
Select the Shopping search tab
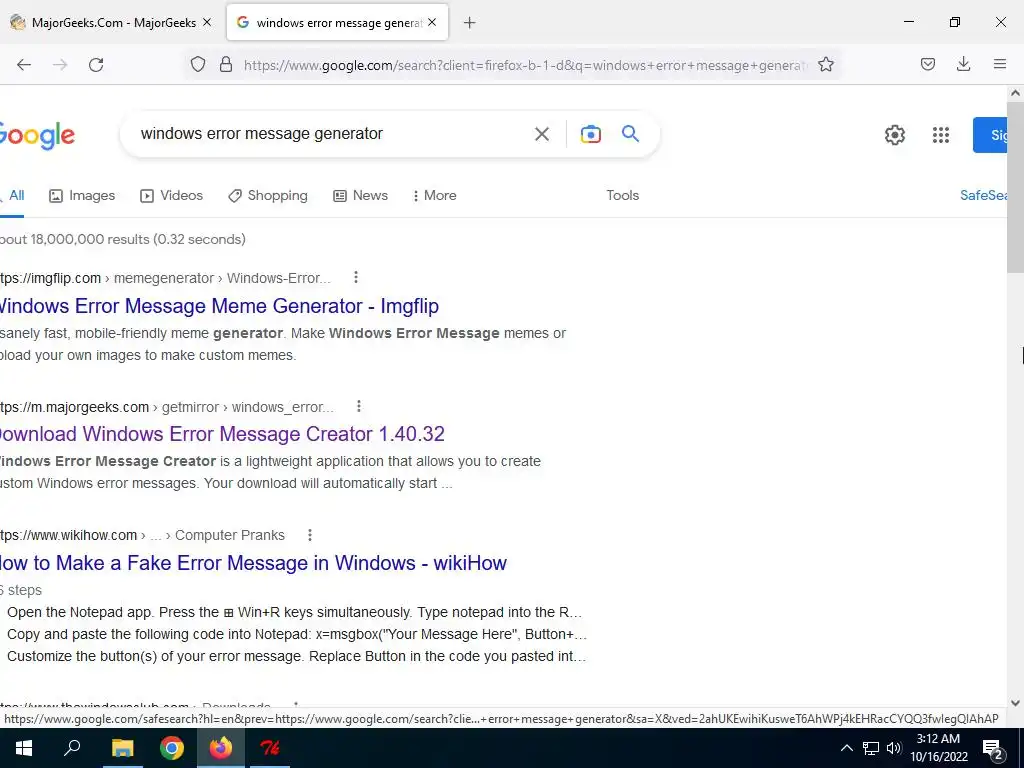(x=268, y=196)
